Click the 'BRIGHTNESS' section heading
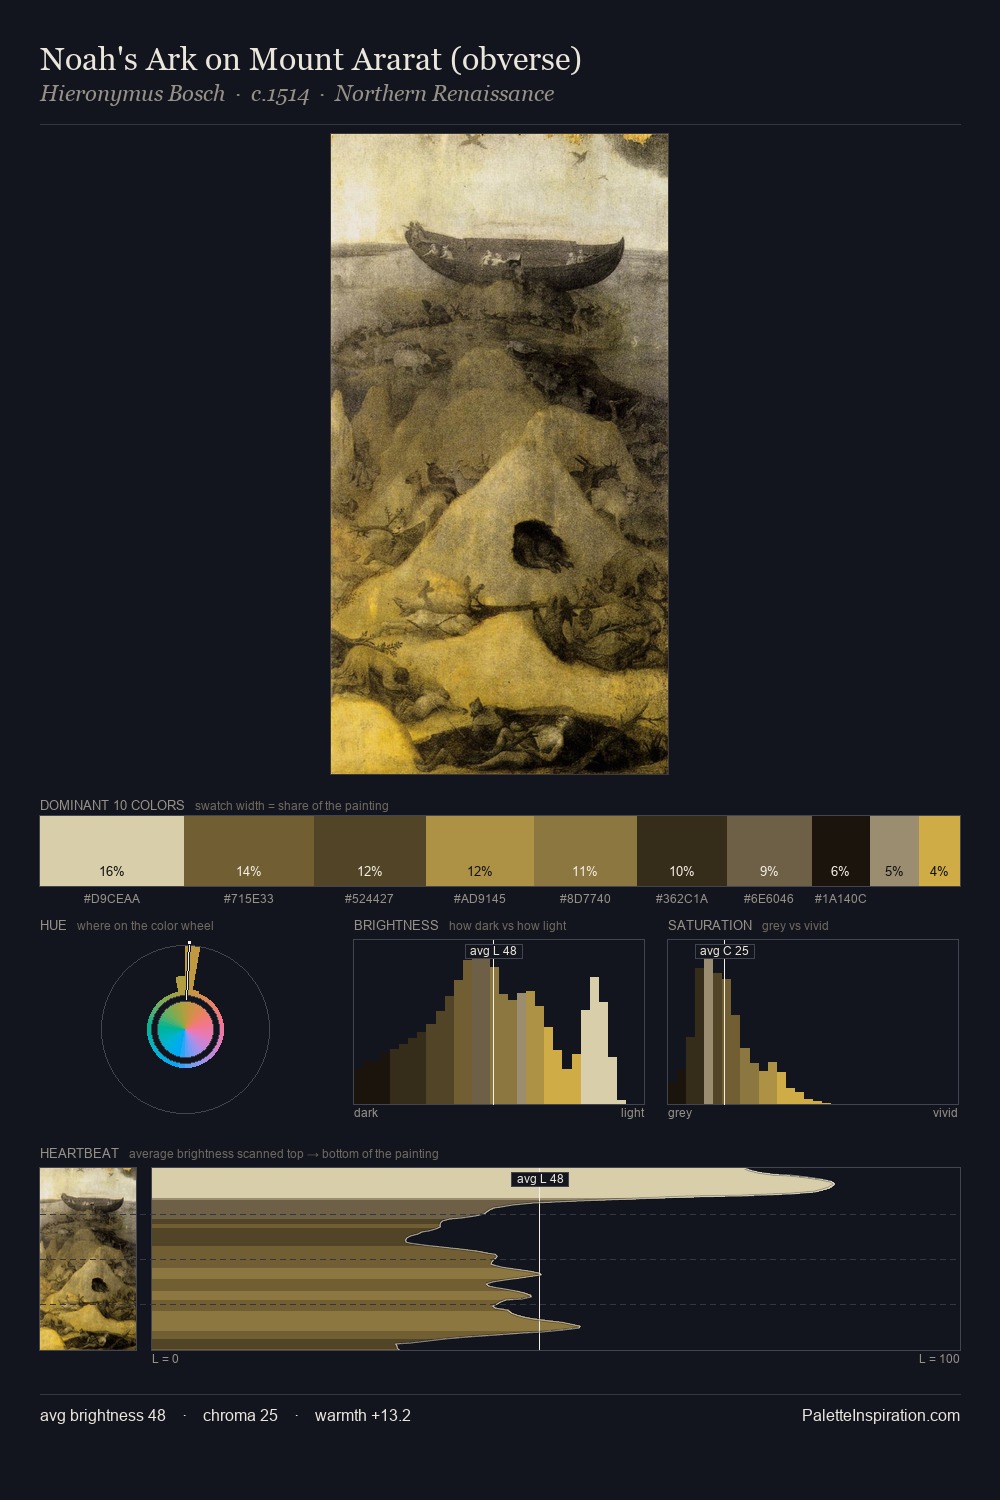This screenshot has width=1000, height=1500. point(396,925)
